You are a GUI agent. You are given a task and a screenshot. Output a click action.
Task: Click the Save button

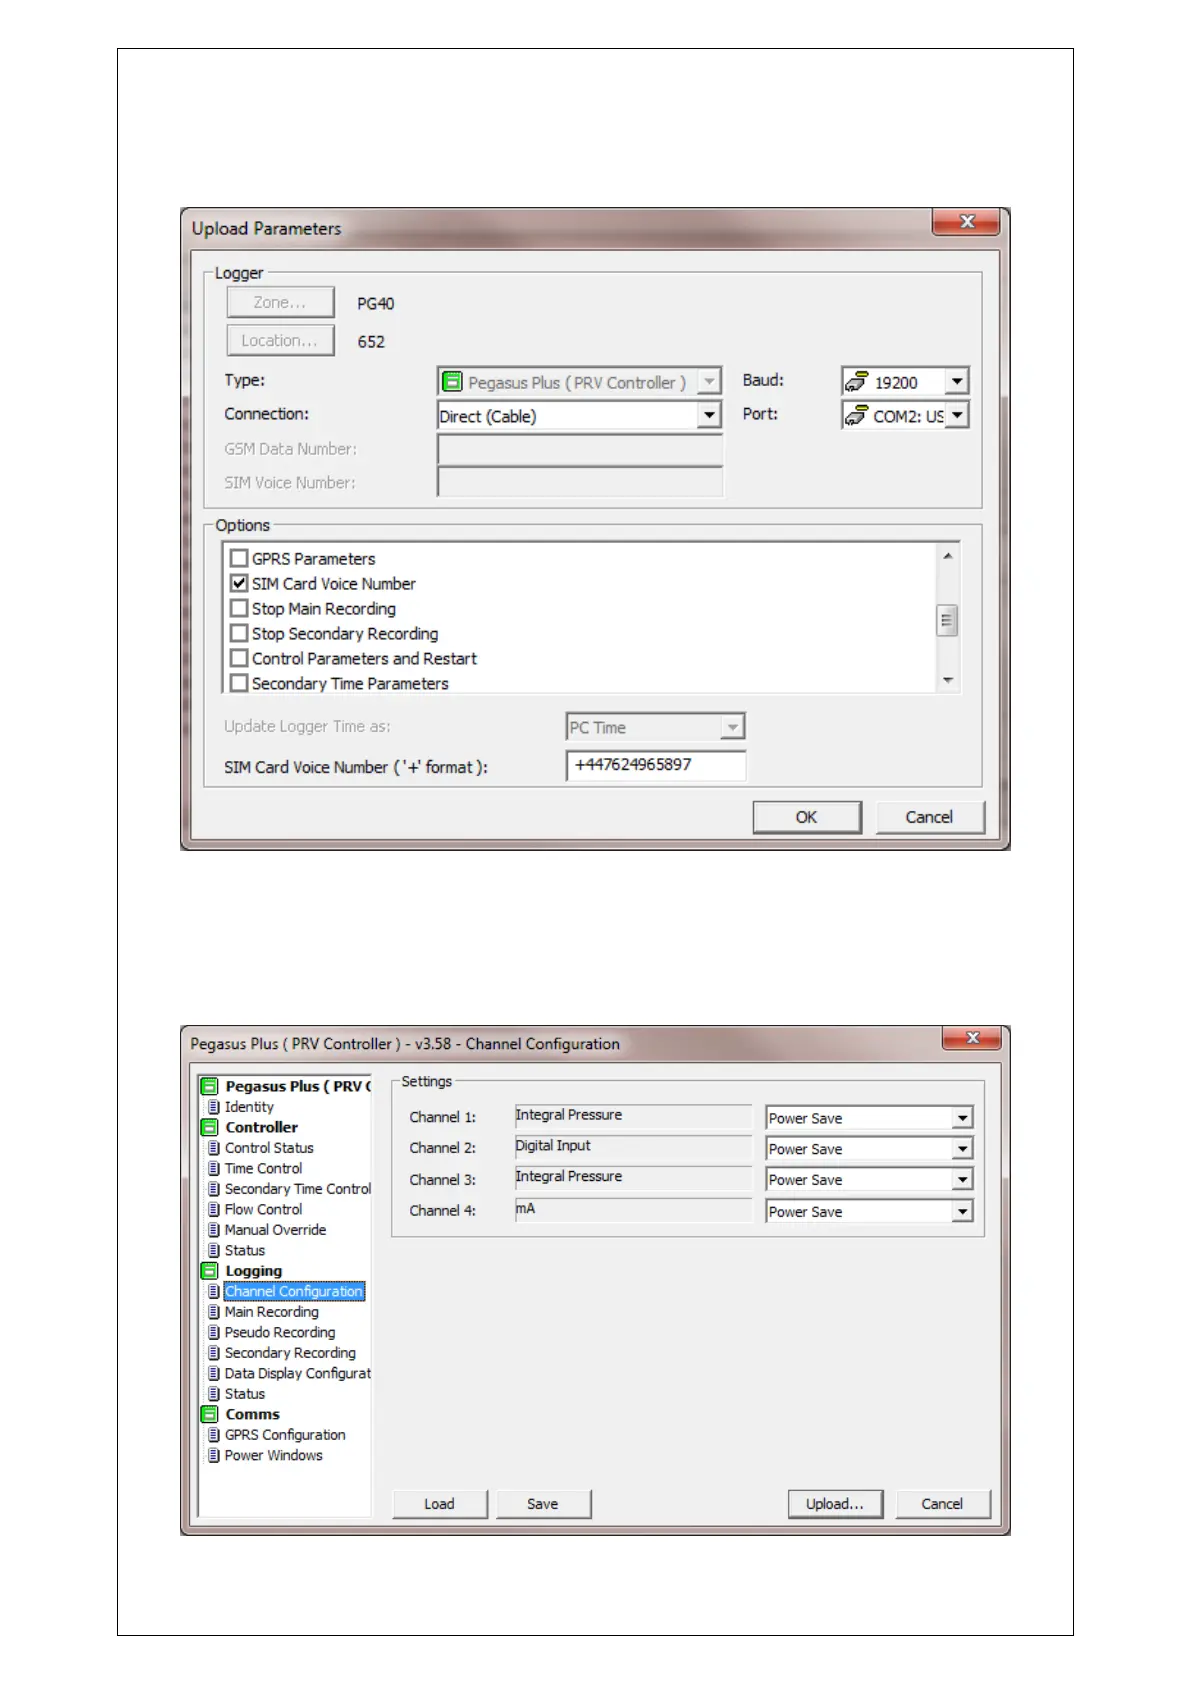coord(542,1504)
